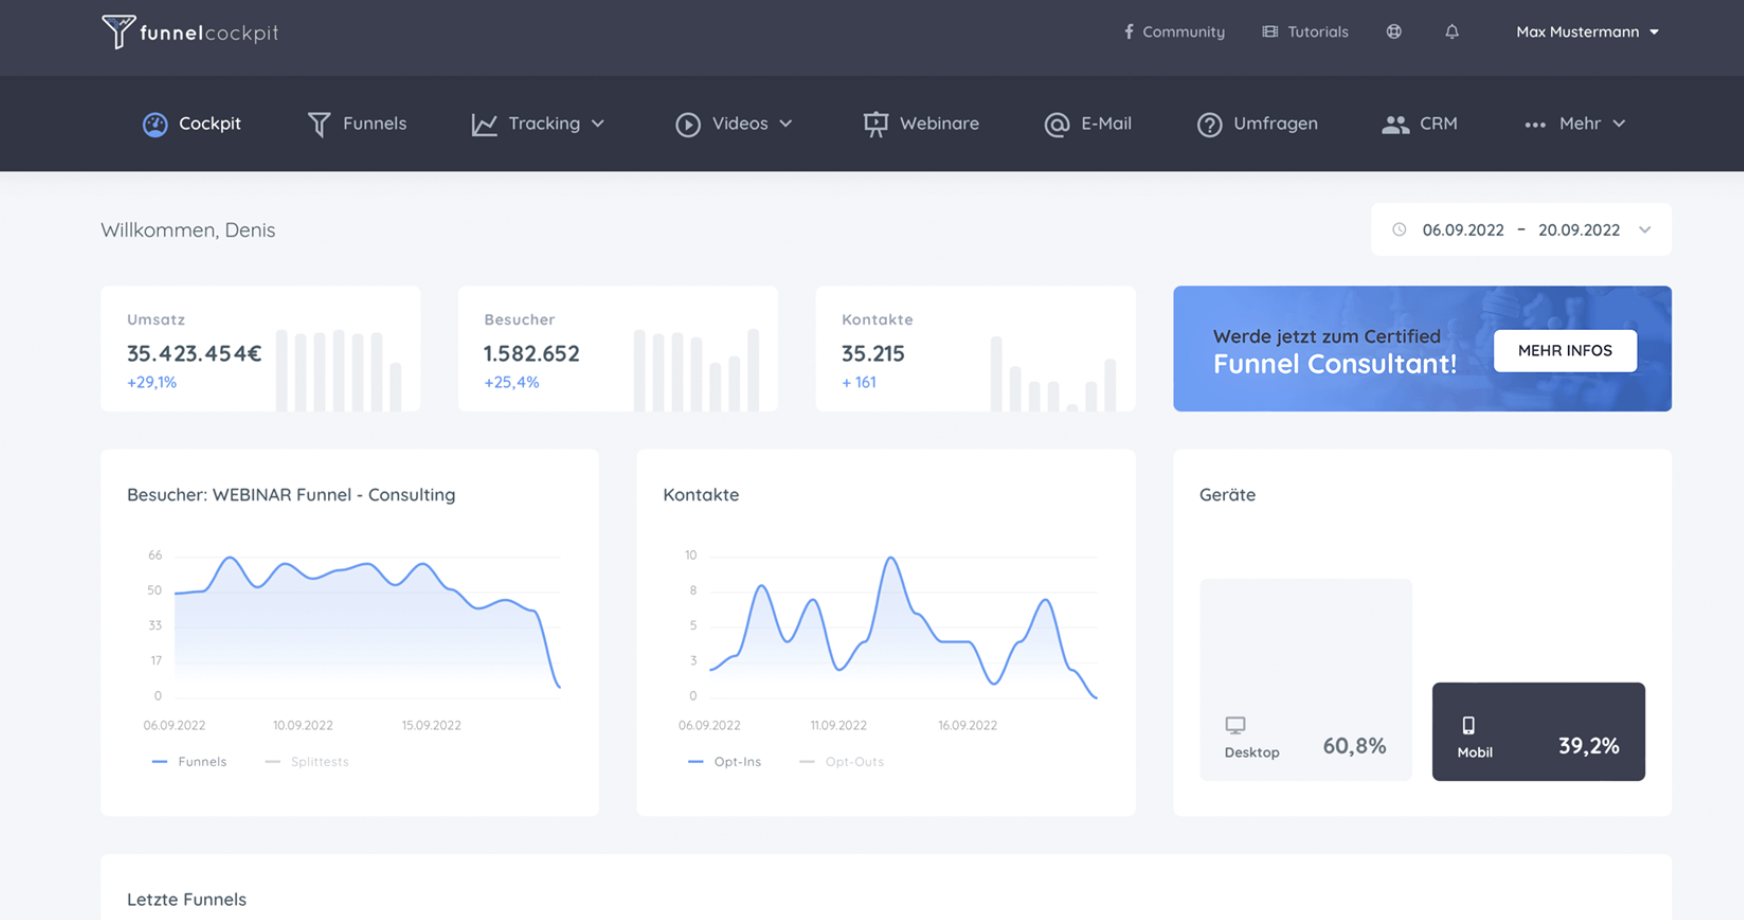The width and height of the screenshot is (1744, 920).
Task: Open the date range picker
Action: click(x=1520, y=229)
